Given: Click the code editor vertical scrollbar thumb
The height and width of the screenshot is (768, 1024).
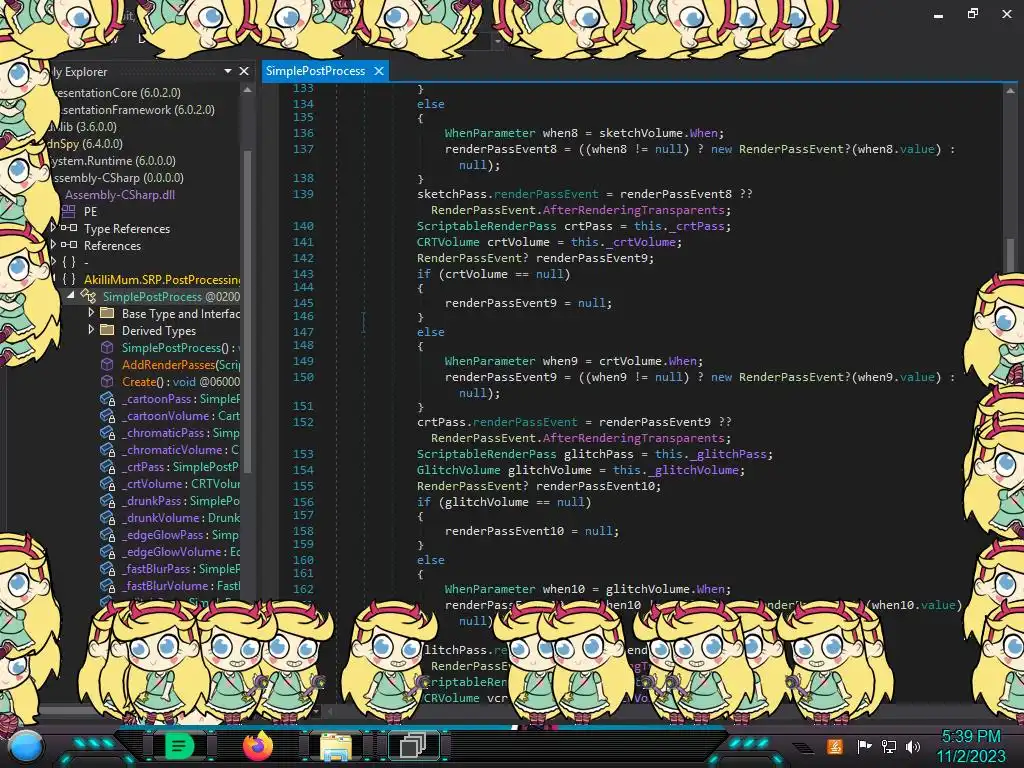Looking at the screenshot, I should (1010, 254).
